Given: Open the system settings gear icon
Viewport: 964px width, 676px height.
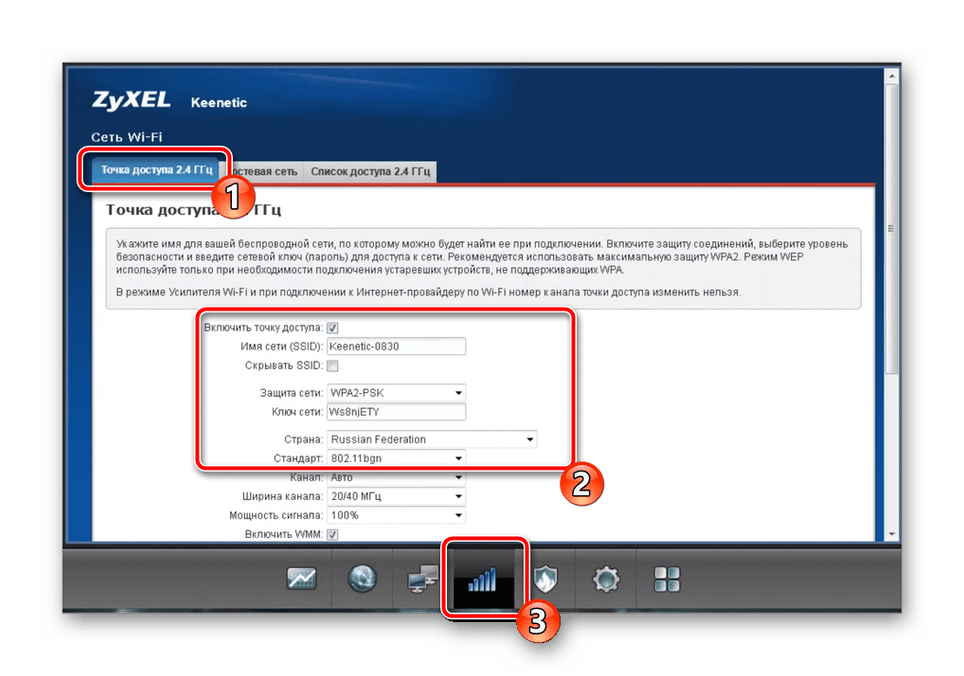Looking at the screenshot, I should coord(606,579).
